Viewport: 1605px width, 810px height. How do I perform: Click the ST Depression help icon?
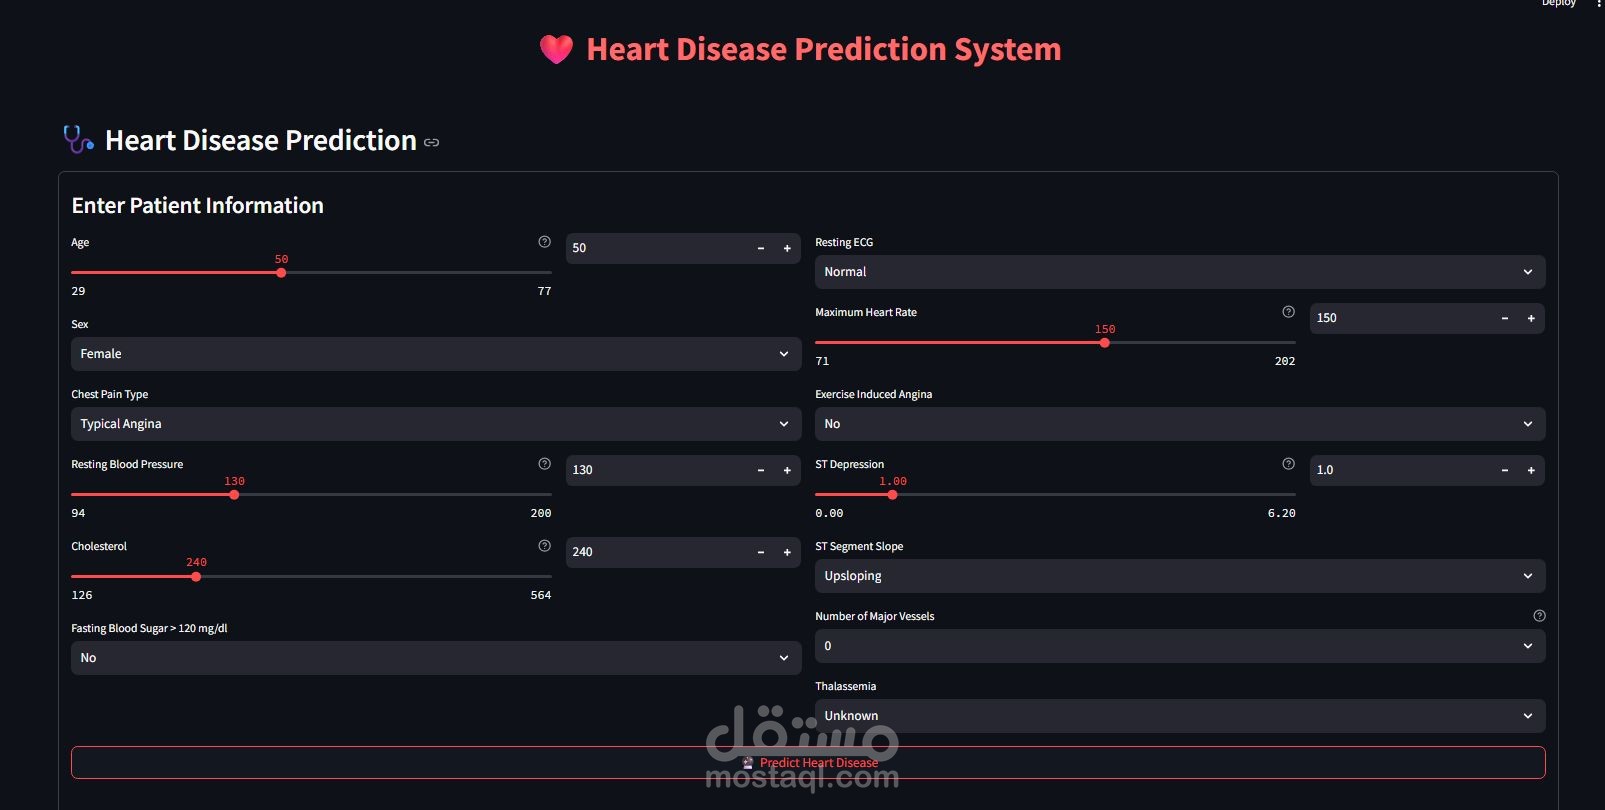coord(1288,464)
